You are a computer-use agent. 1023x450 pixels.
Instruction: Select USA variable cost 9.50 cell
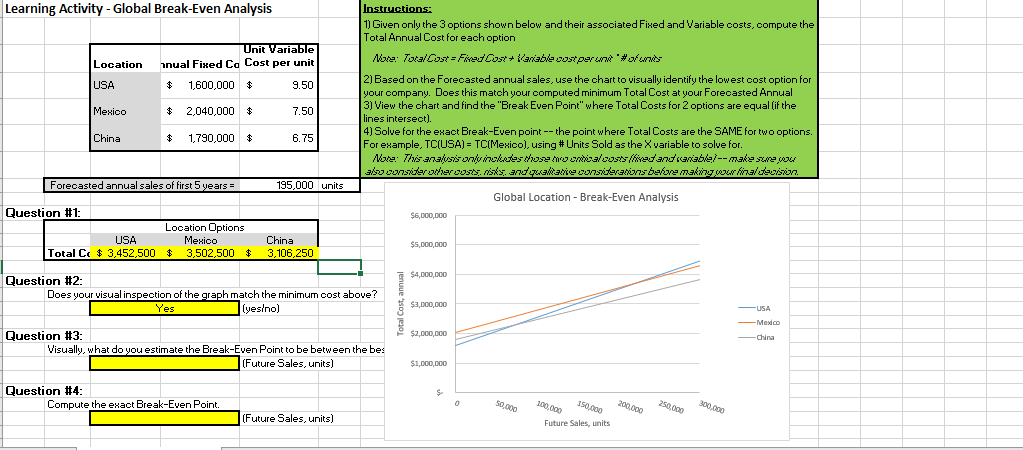tap(281, 85)
